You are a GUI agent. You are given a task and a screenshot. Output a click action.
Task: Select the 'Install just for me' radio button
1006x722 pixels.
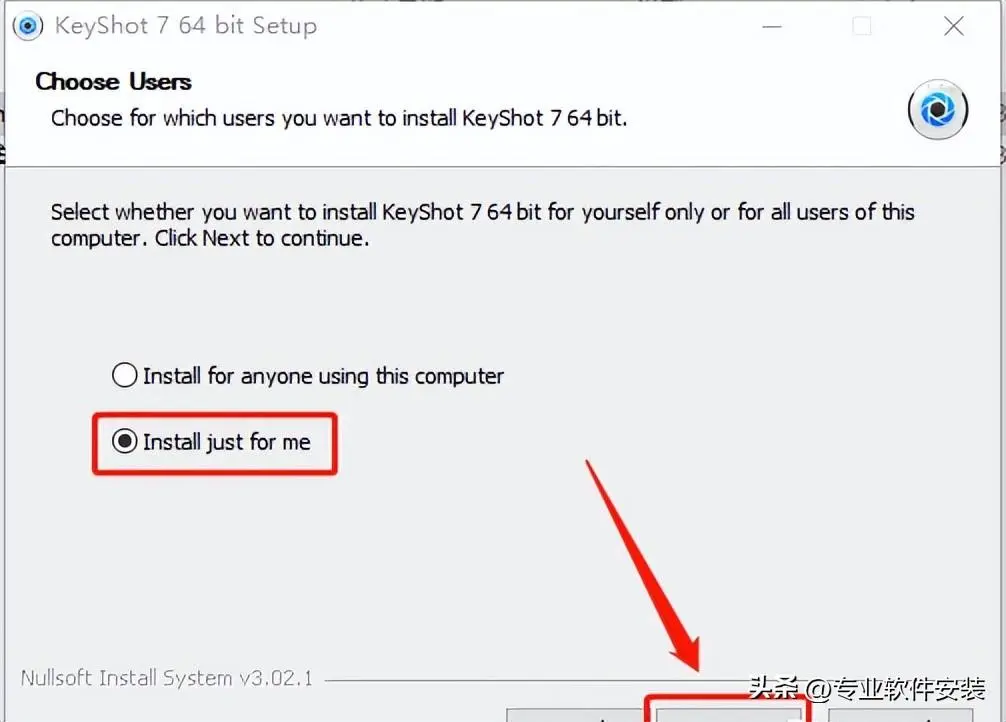pos(124,442)
